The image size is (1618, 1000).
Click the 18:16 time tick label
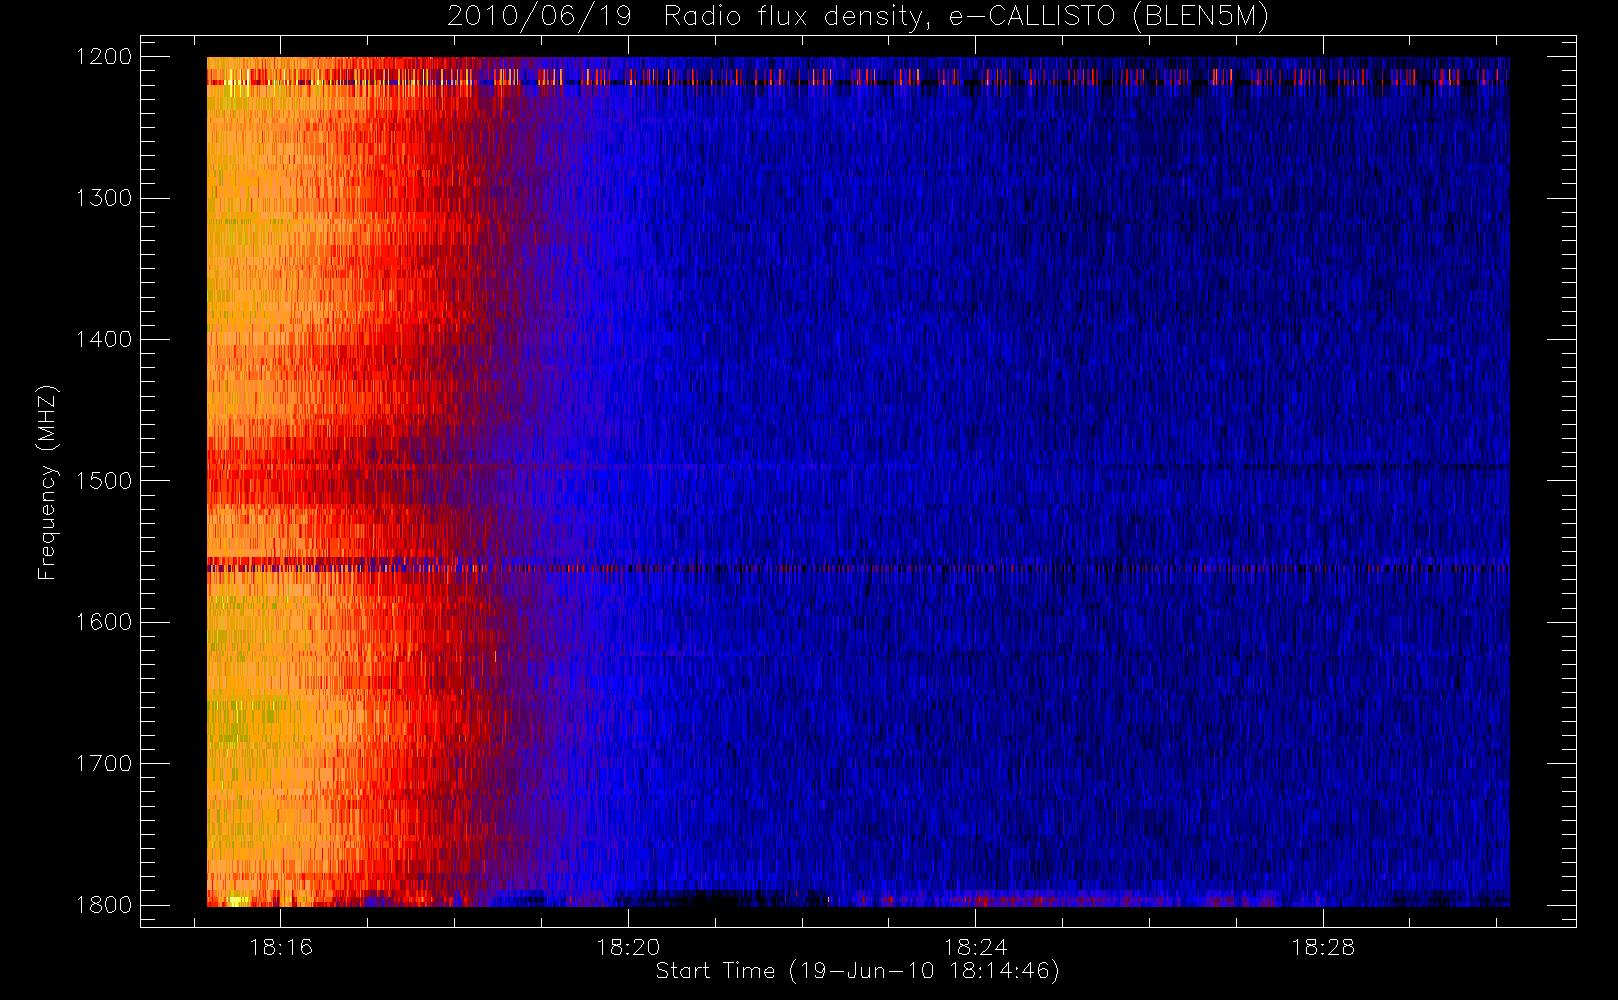click(x=281, y=947)
